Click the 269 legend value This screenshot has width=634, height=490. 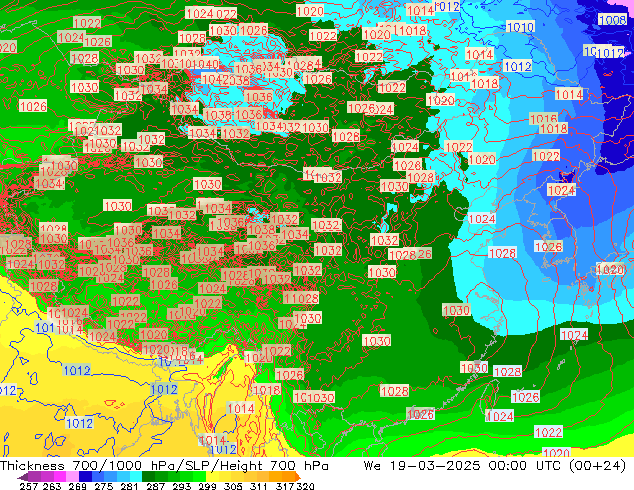78,486
